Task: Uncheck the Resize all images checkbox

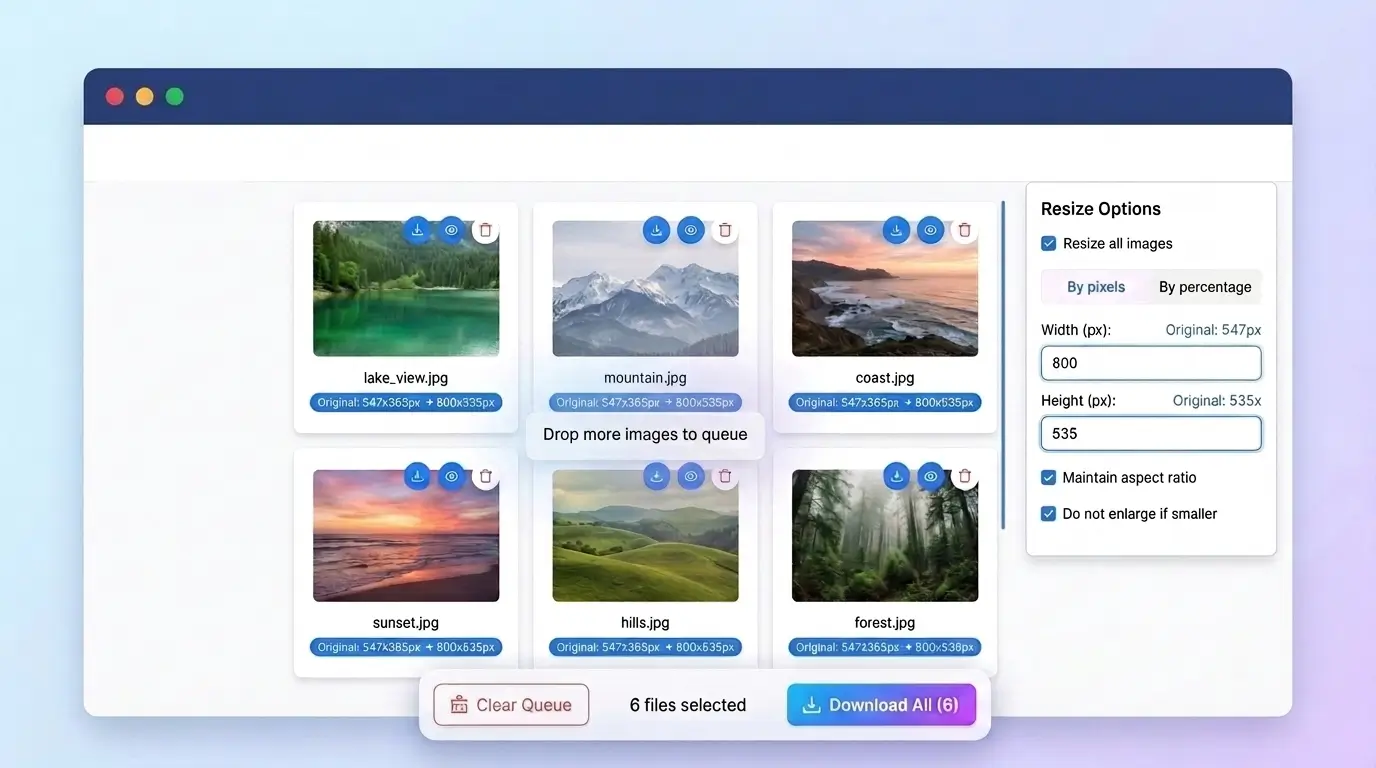Action: click(x=1049, y=243)
